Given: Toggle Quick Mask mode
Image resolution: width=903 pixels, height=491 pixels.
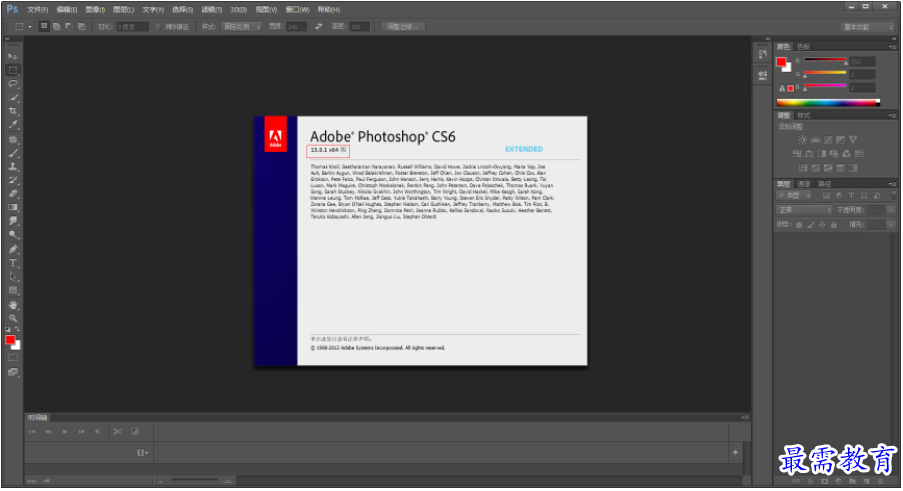Looking at the screenshot, I should tap(13, 358).
